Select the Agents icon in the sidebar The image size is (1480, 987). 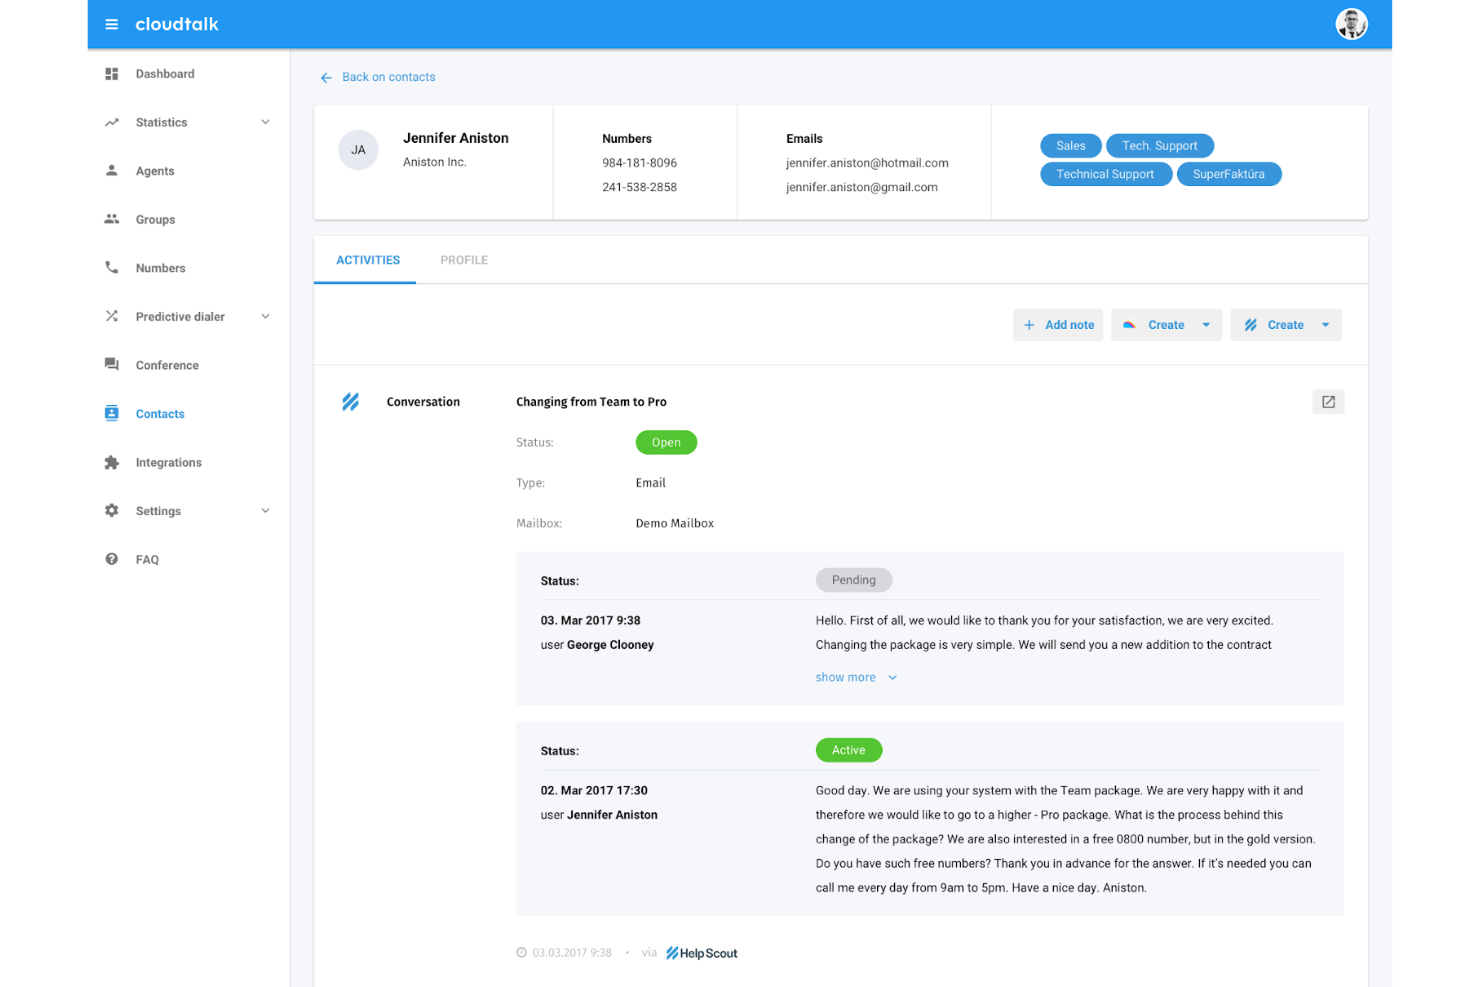[111, 170]
